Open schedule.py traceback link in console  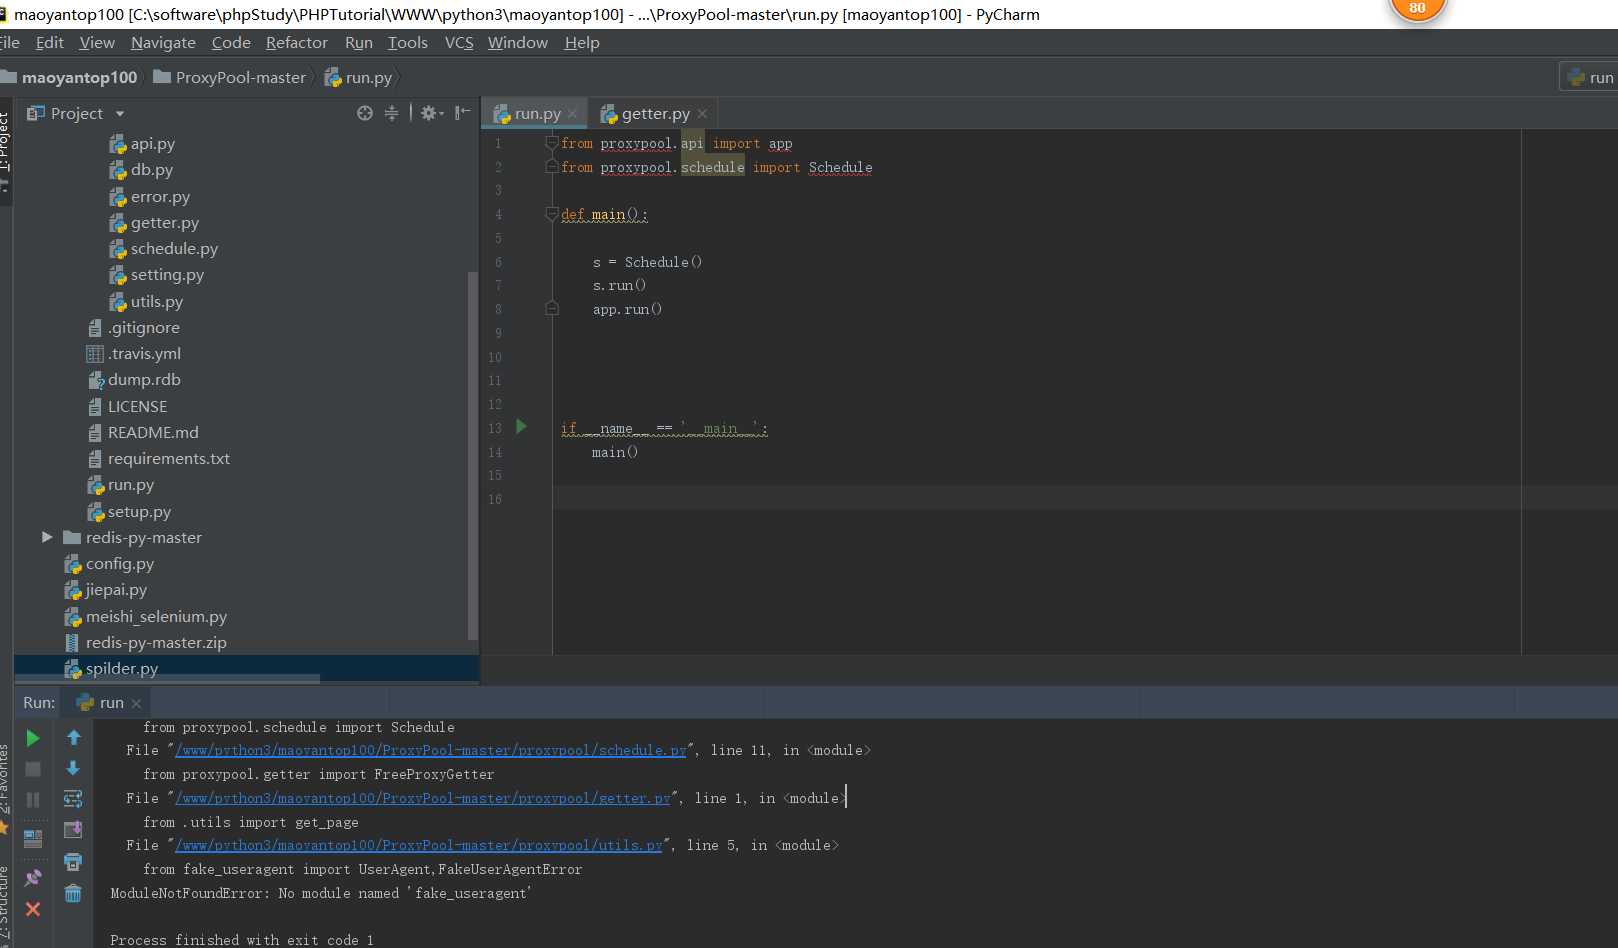(x=431, y=750)
